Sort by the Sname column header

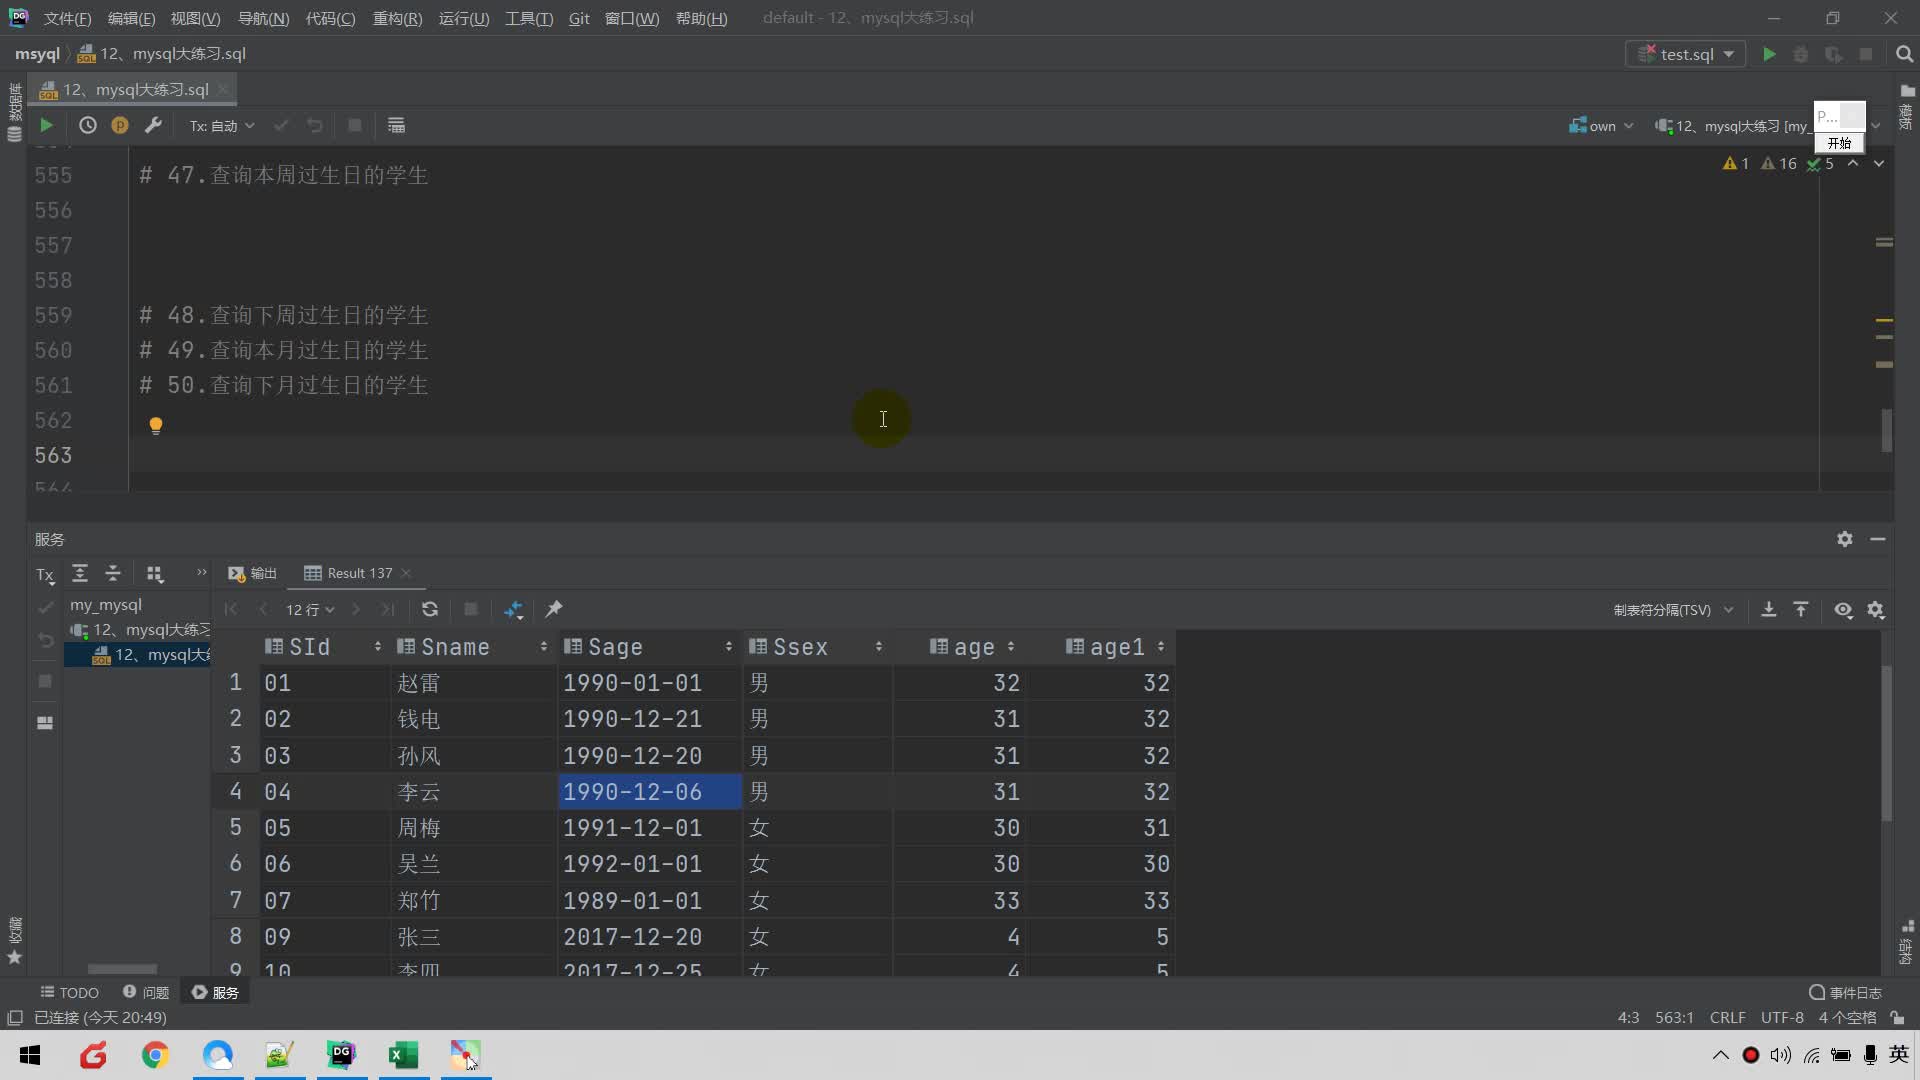[x=472, y=647]
